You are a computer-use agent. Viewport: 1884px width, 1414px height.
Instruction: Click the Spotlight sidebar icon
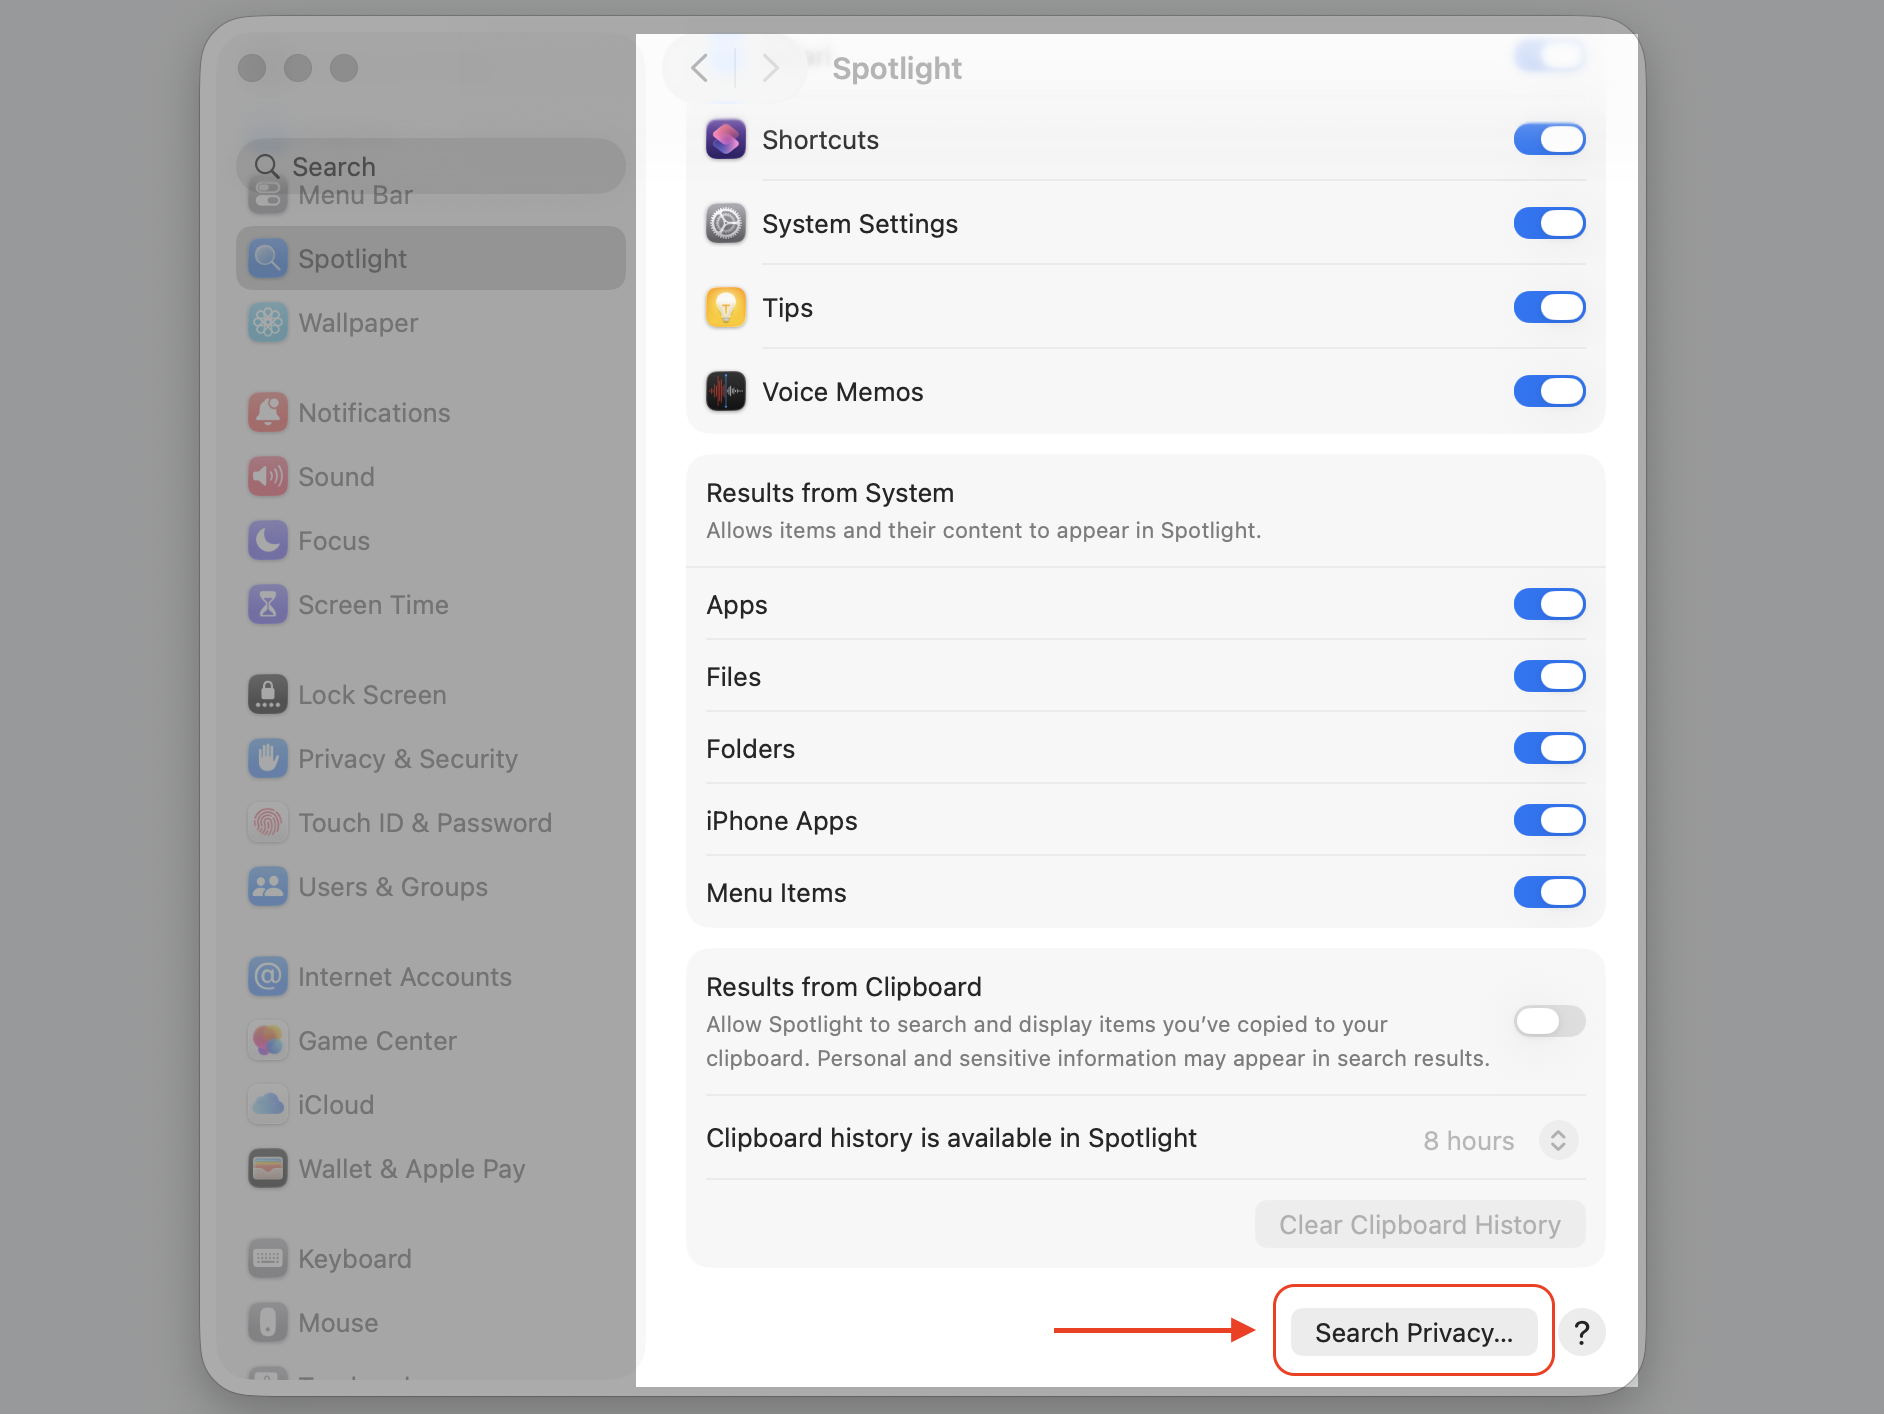click(268, 258)
